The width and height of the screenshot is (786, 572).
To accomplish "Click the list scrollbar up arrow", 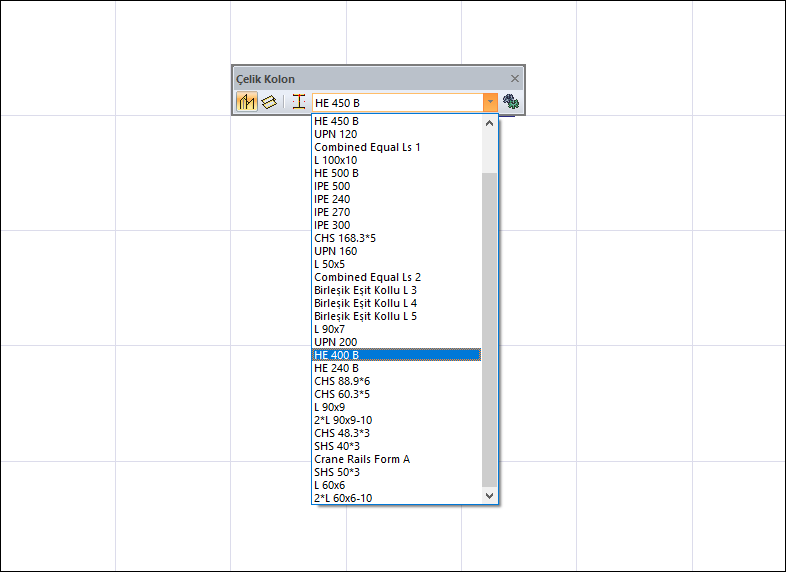I will pyautogui.click(x=490, y=123).
